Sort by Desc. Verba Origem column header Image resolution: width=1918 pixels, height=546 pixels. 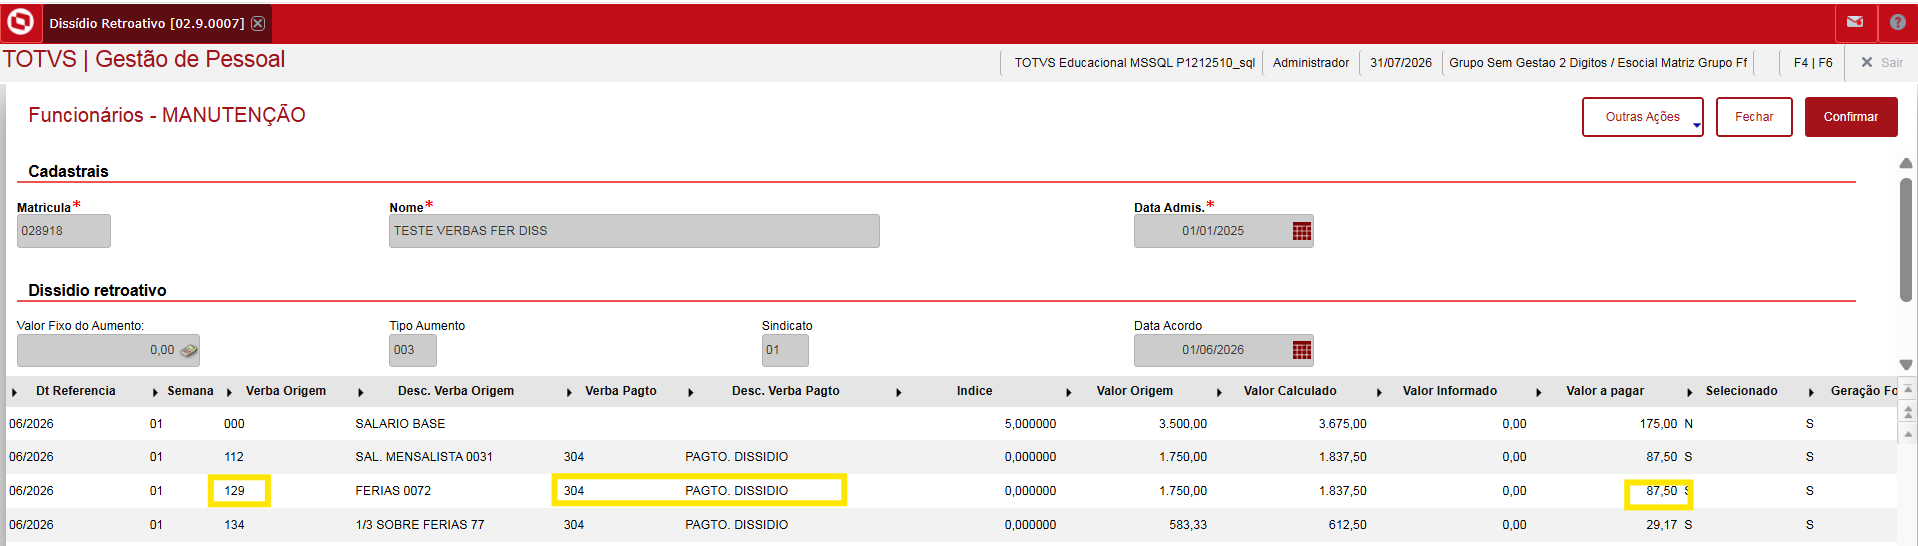(x=456, y=391)
